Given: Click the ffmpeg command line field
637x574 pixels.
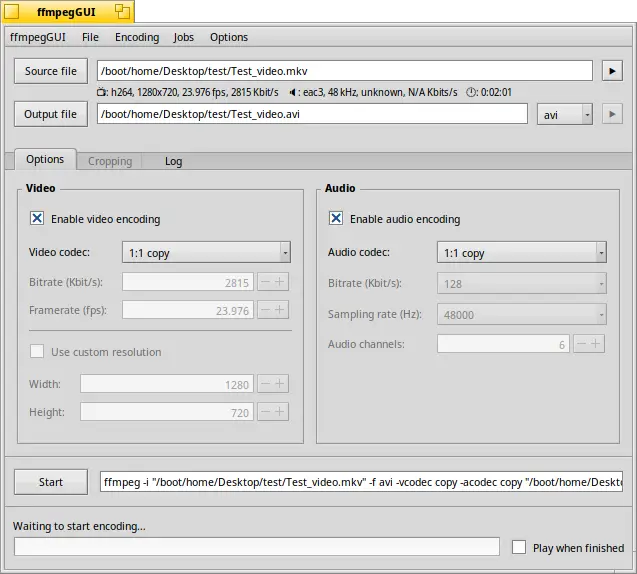Looking at the screenshot, I should pos(362,482).
